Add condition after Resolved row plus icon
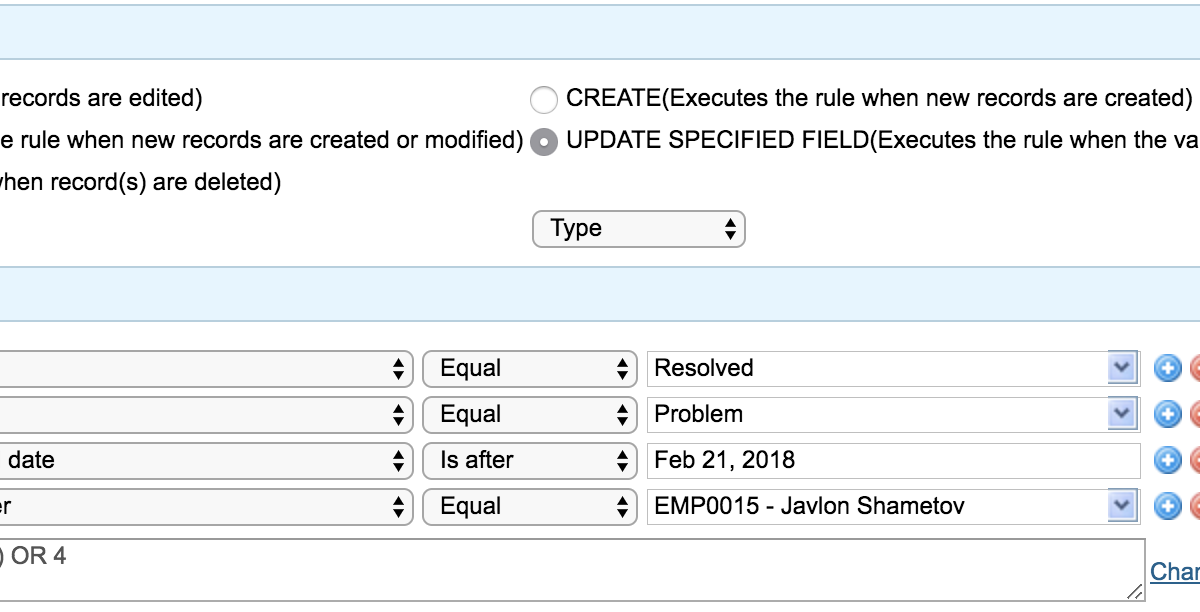Viewport: 1200px width, 612px height. tap(1167, 369)
